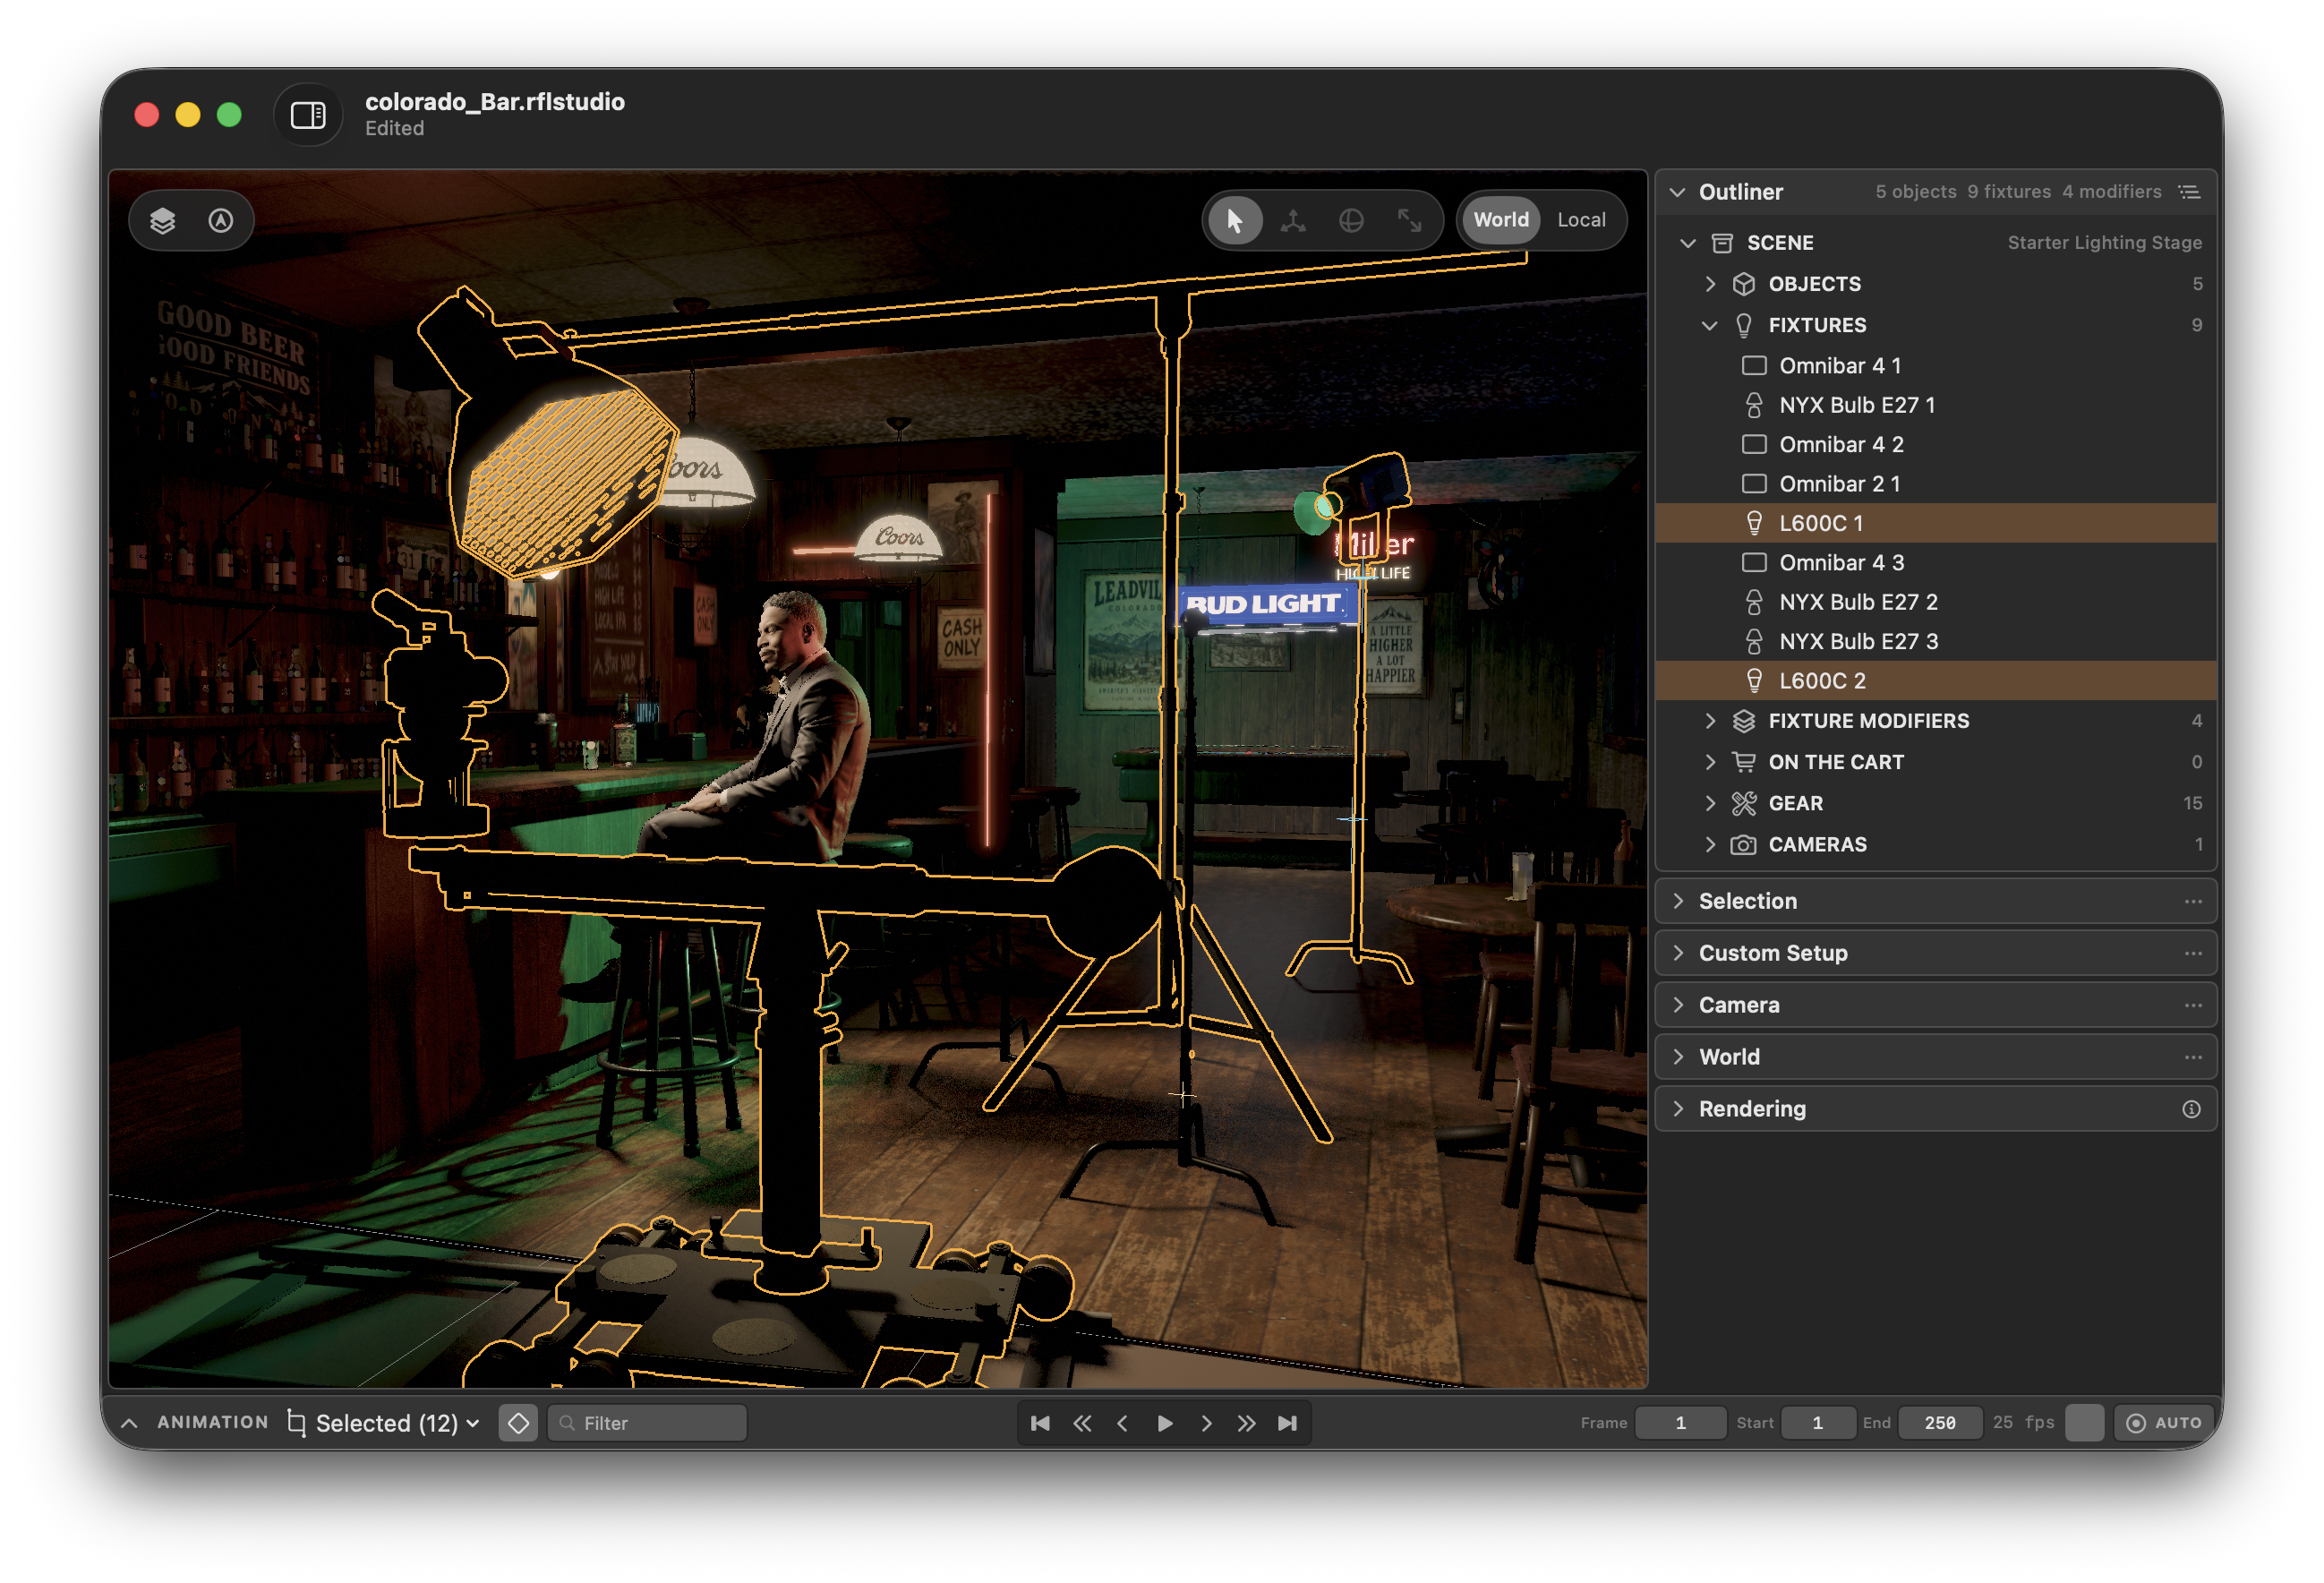
Task: Open the layers stack icon in viewport
Action: [x=162, y=220]
